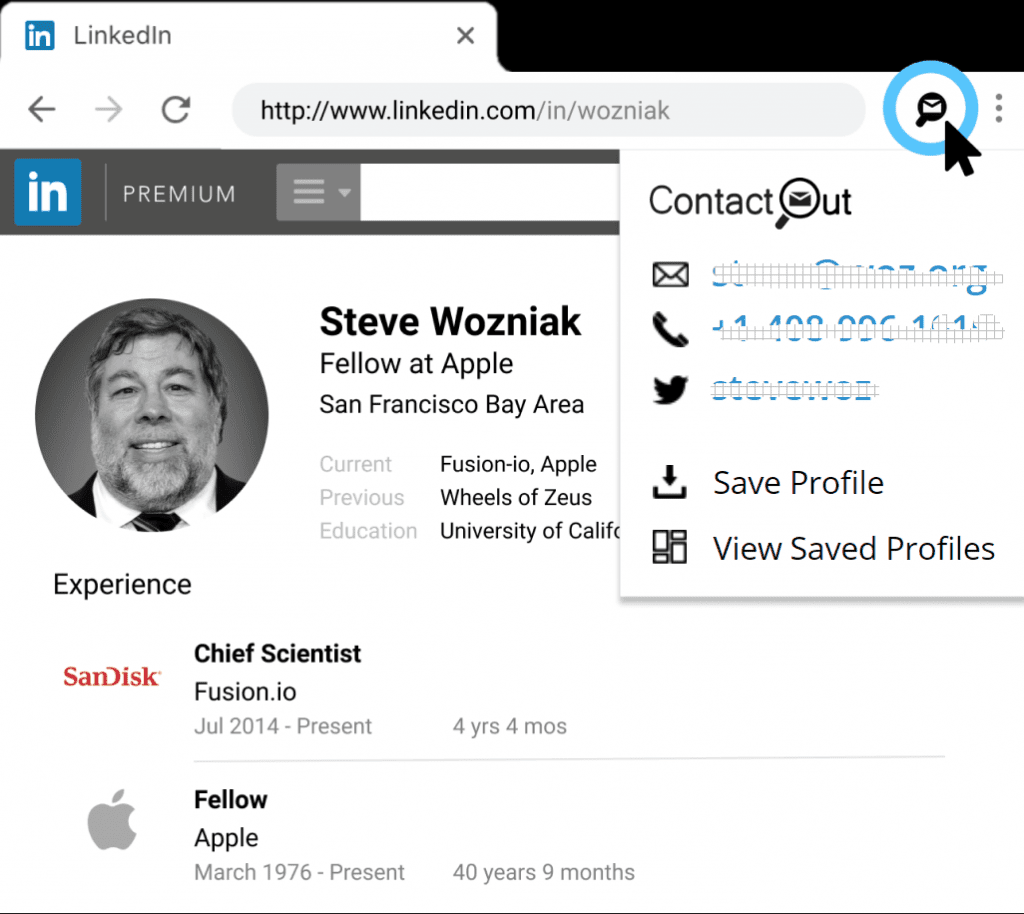Click the Apple logo in Experience
The width and height of the screenshot is (1024, 914).
click(111, 823)
